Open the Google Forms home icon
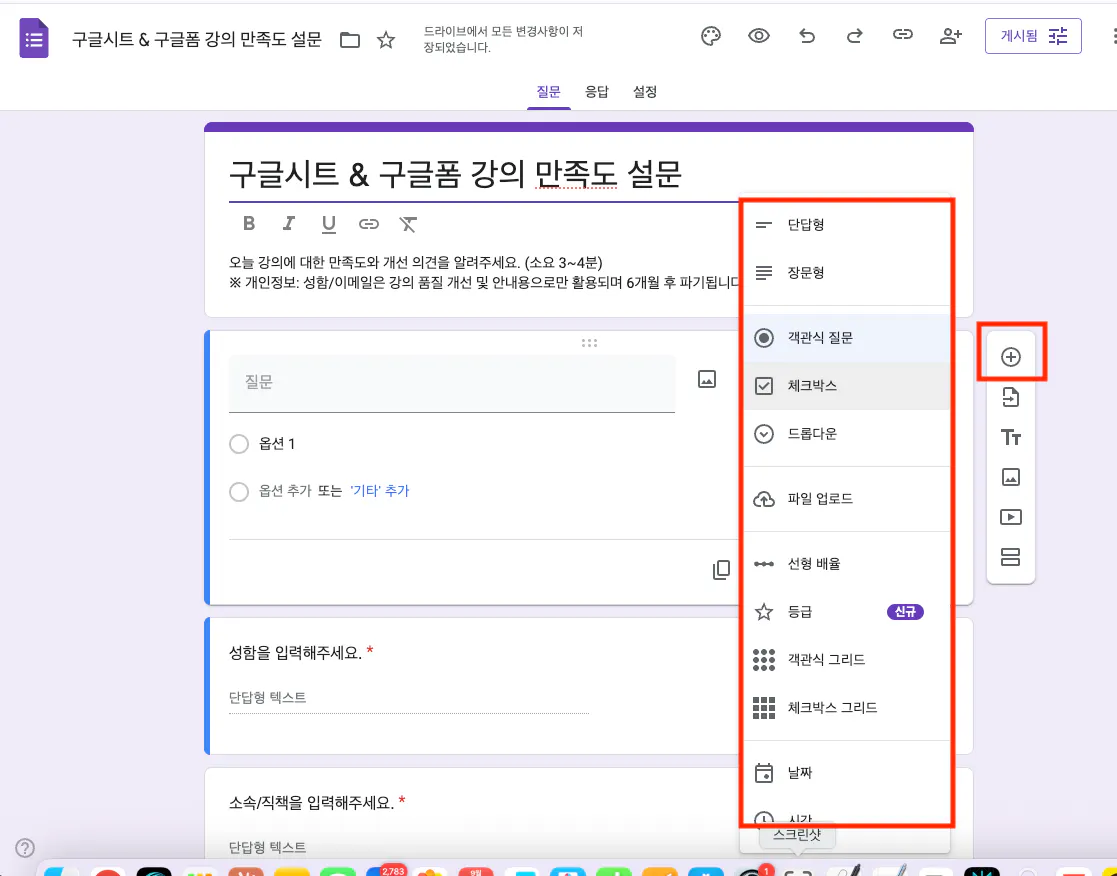This screenshot has width=1117, height=876. click(x=33, y=38)
